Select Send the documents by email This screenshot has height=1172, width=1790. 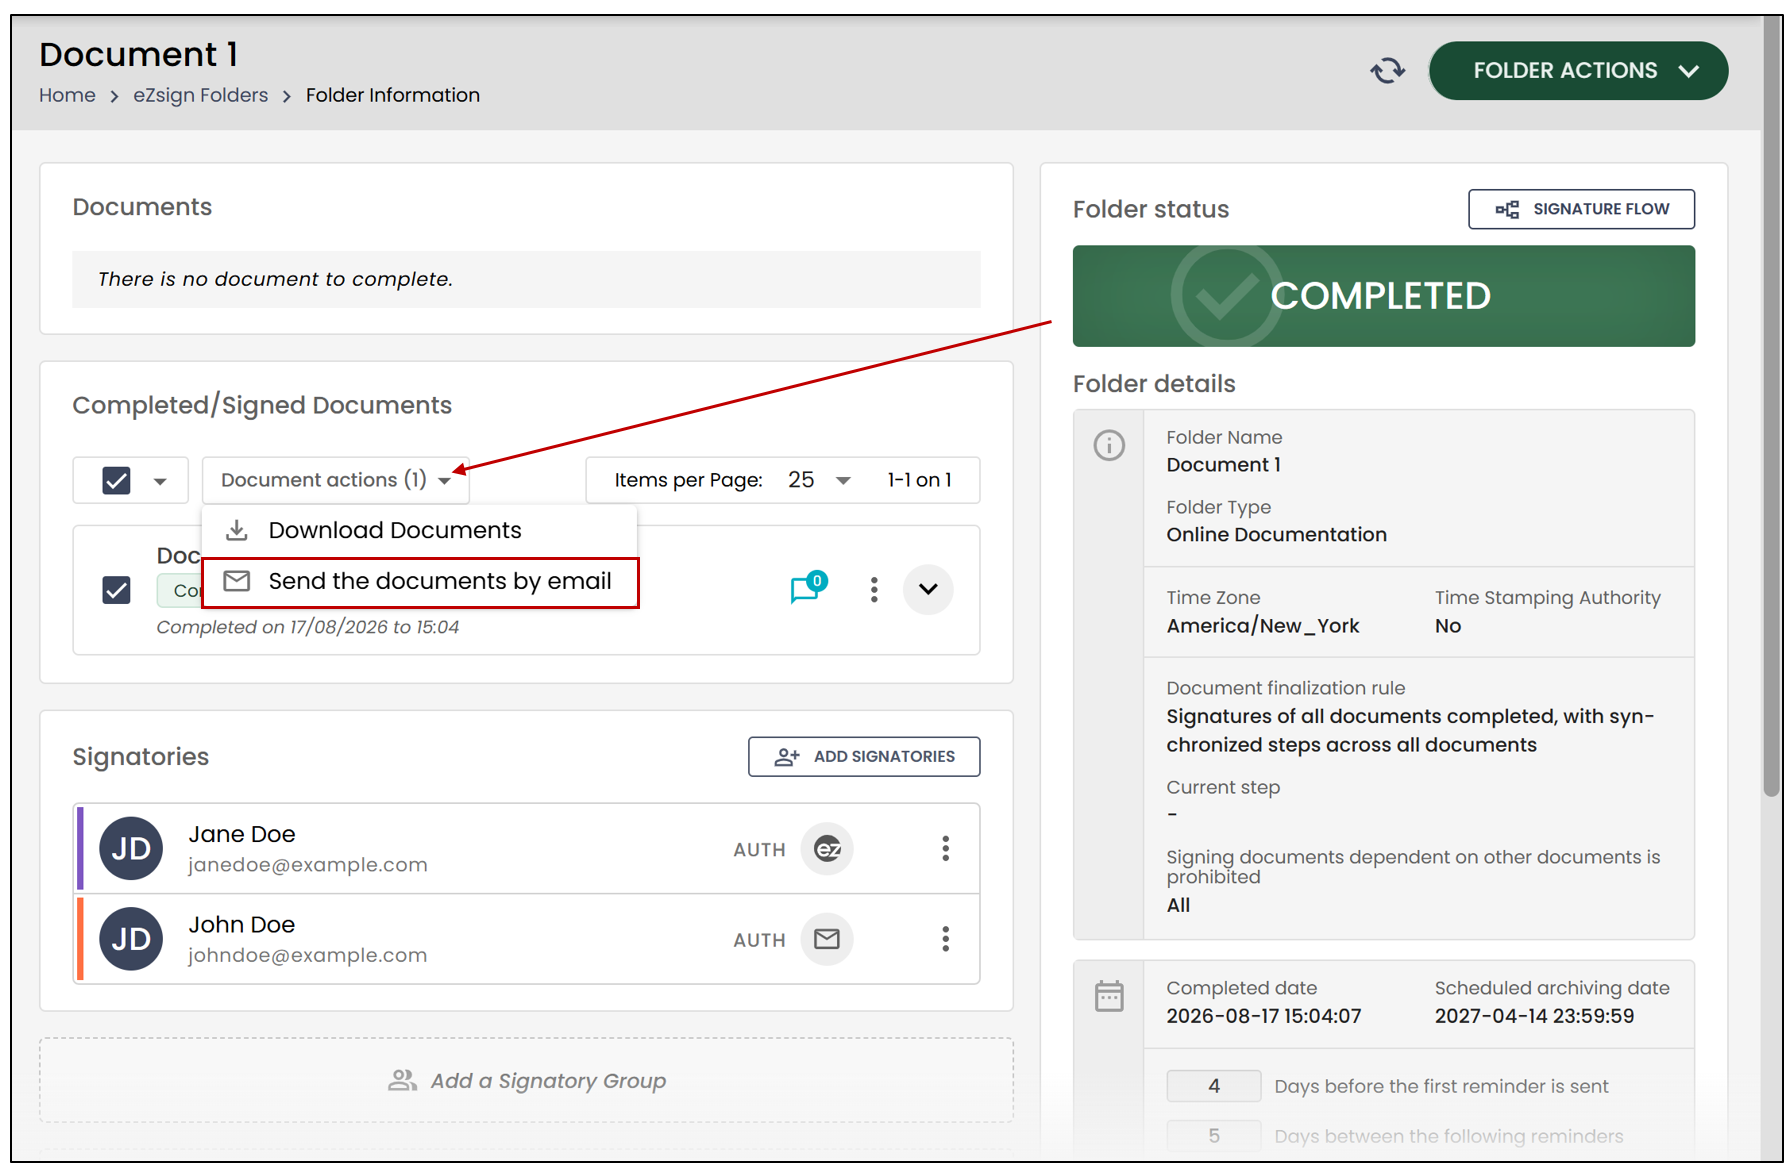click(420, 582)
